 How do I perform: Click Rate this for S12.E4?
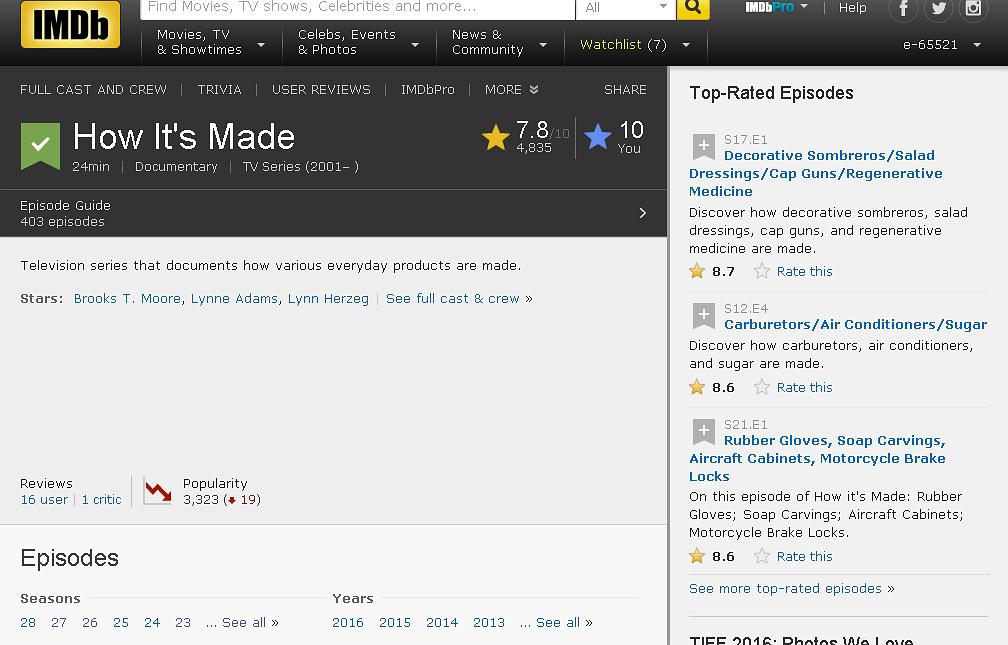click(804, 387)
